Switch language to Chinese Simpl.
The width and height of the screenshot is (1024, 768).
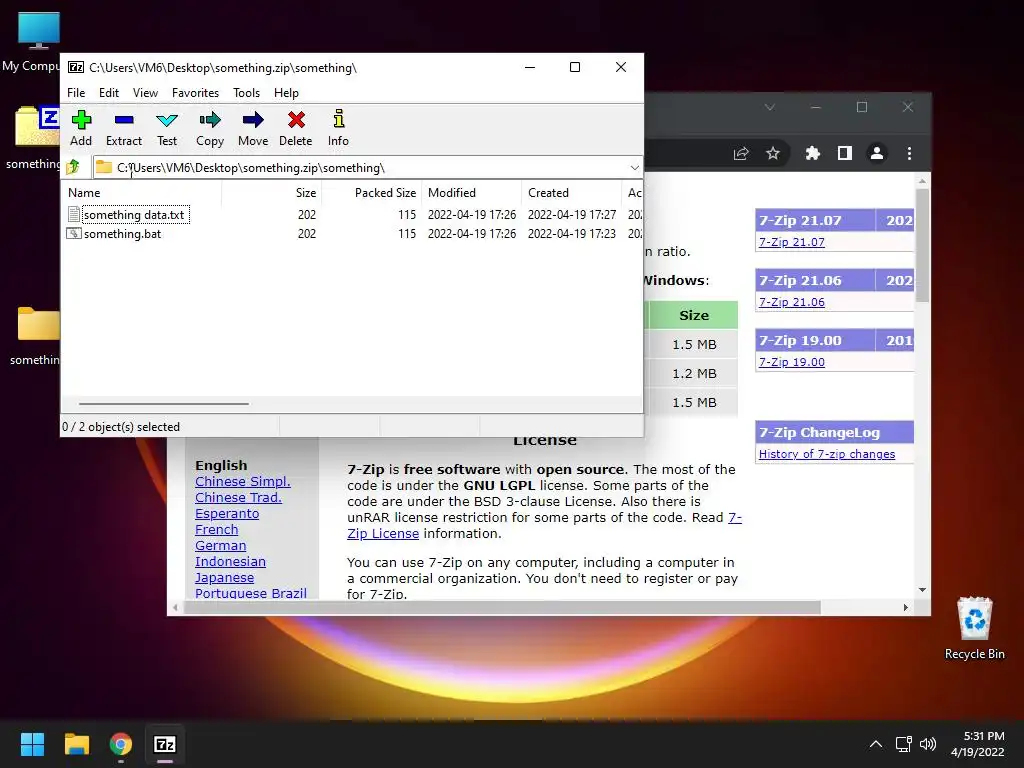tap(242, 481)
